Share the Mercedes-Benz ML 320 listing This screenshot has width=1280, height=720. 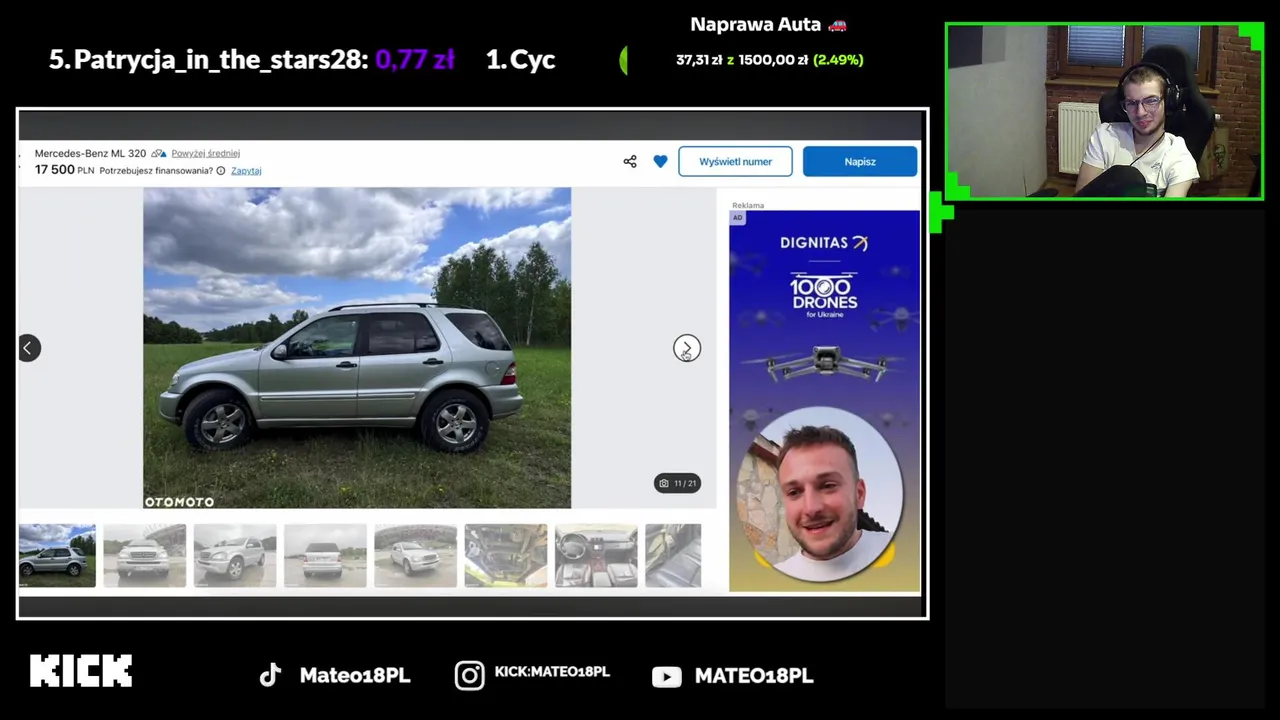tap(630, 161)
